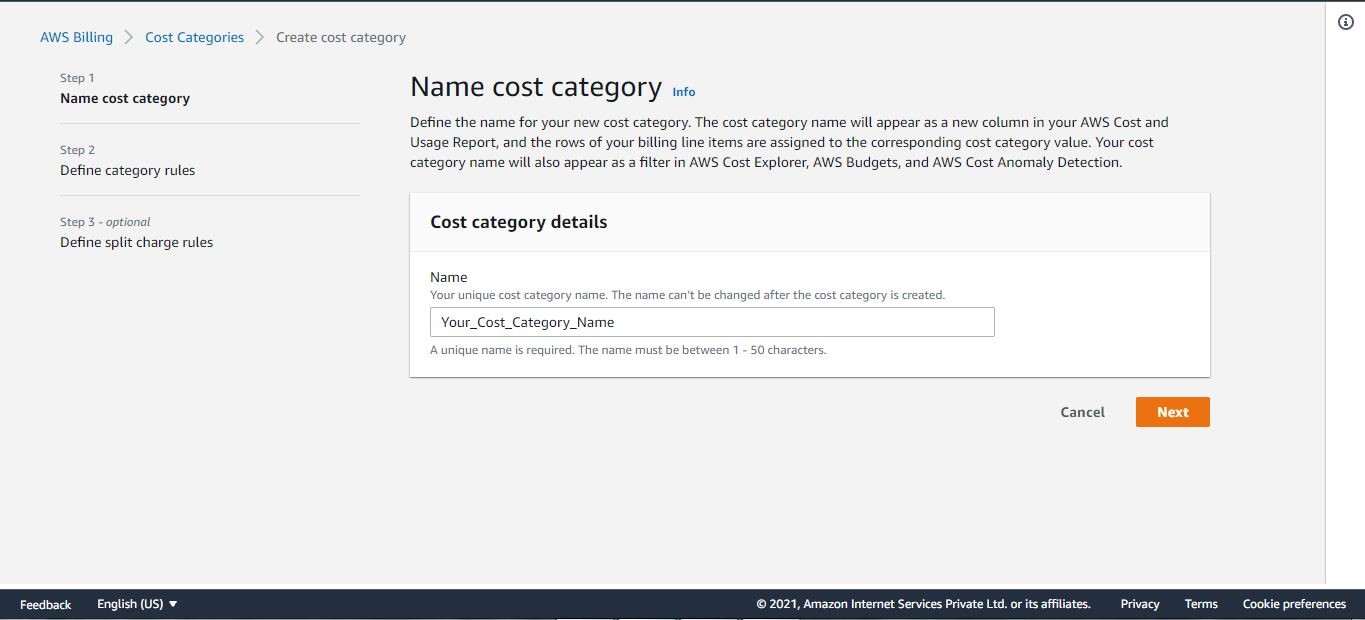Image resolution: width=1365 pixels, height=620 pixels.
Task: Click the Feedback option in footer
Action: pyautogui.click(x=45, y=604)
